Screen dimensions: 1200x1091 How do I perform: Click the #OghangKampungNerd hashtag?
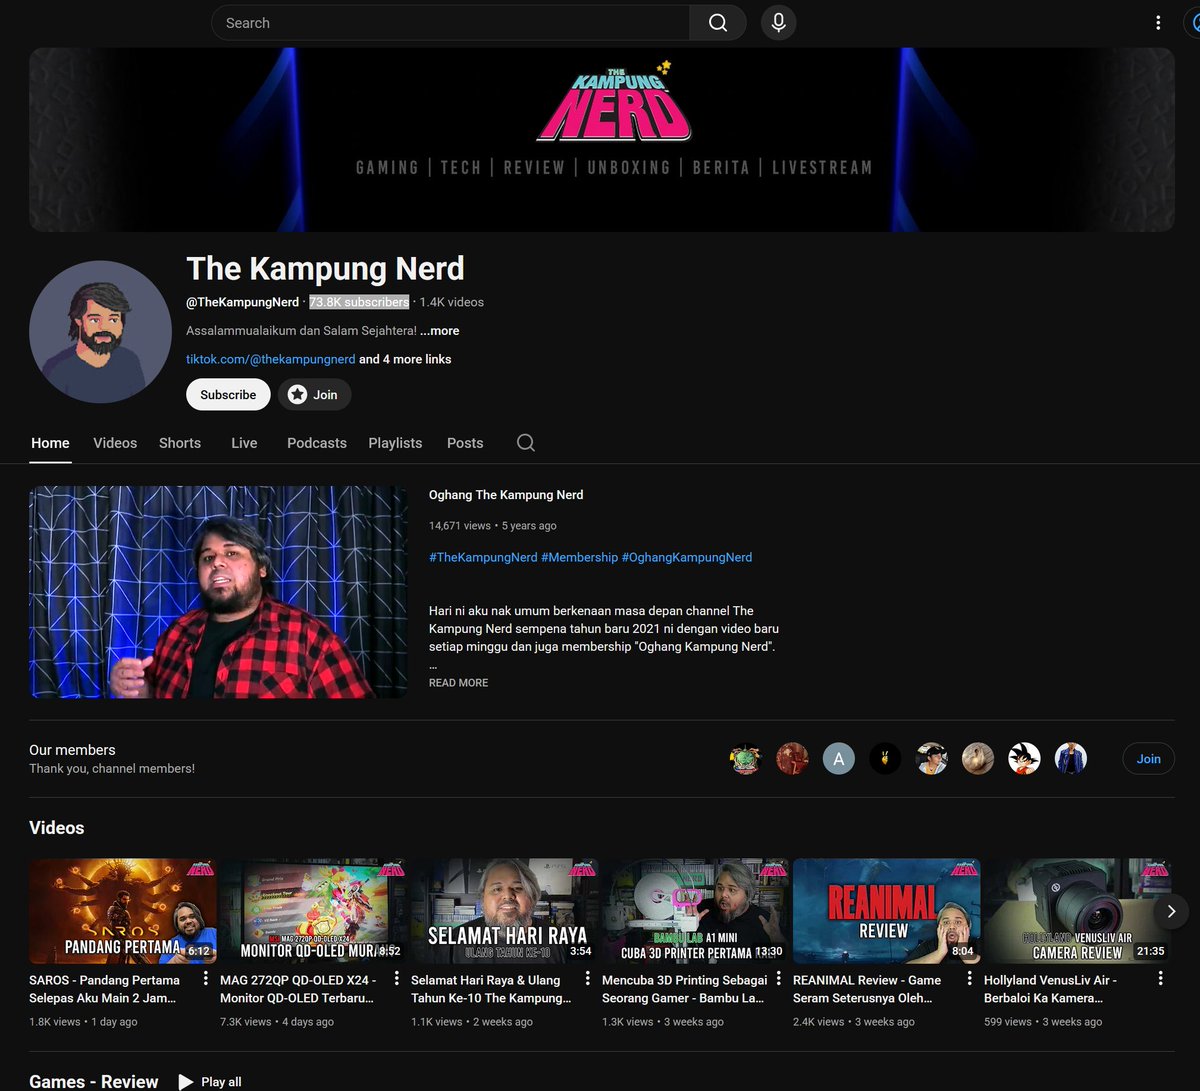(x=687, y=557)
